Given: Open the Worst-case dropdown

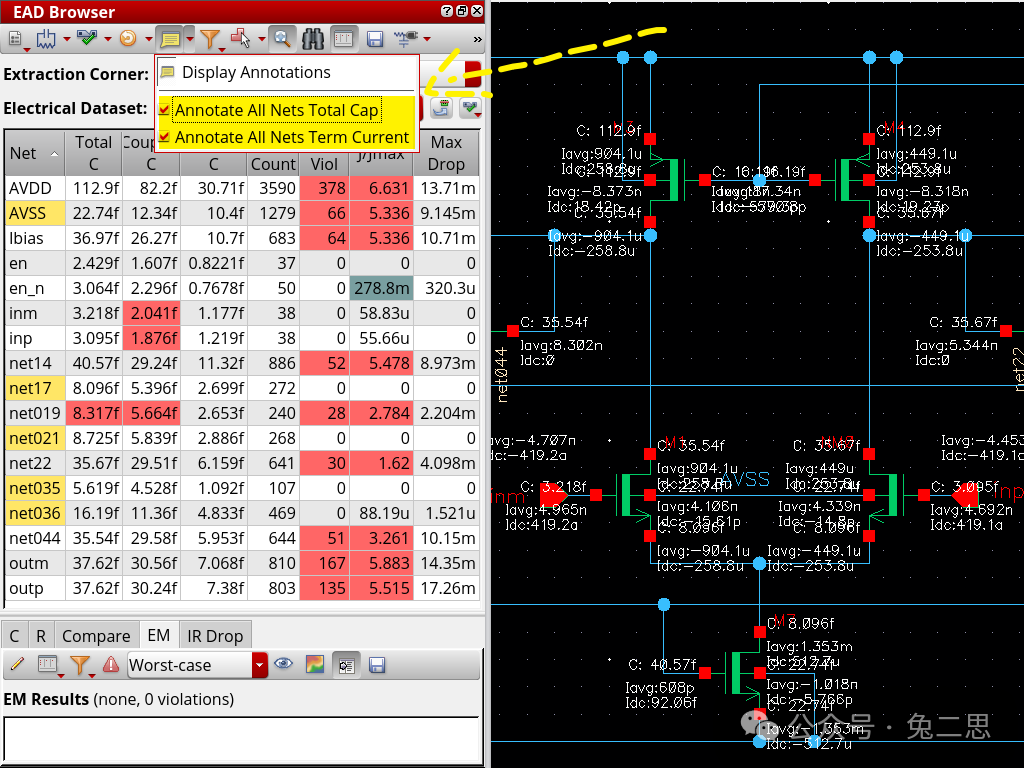Looking at the screenshot, I should tap(260, 665).
